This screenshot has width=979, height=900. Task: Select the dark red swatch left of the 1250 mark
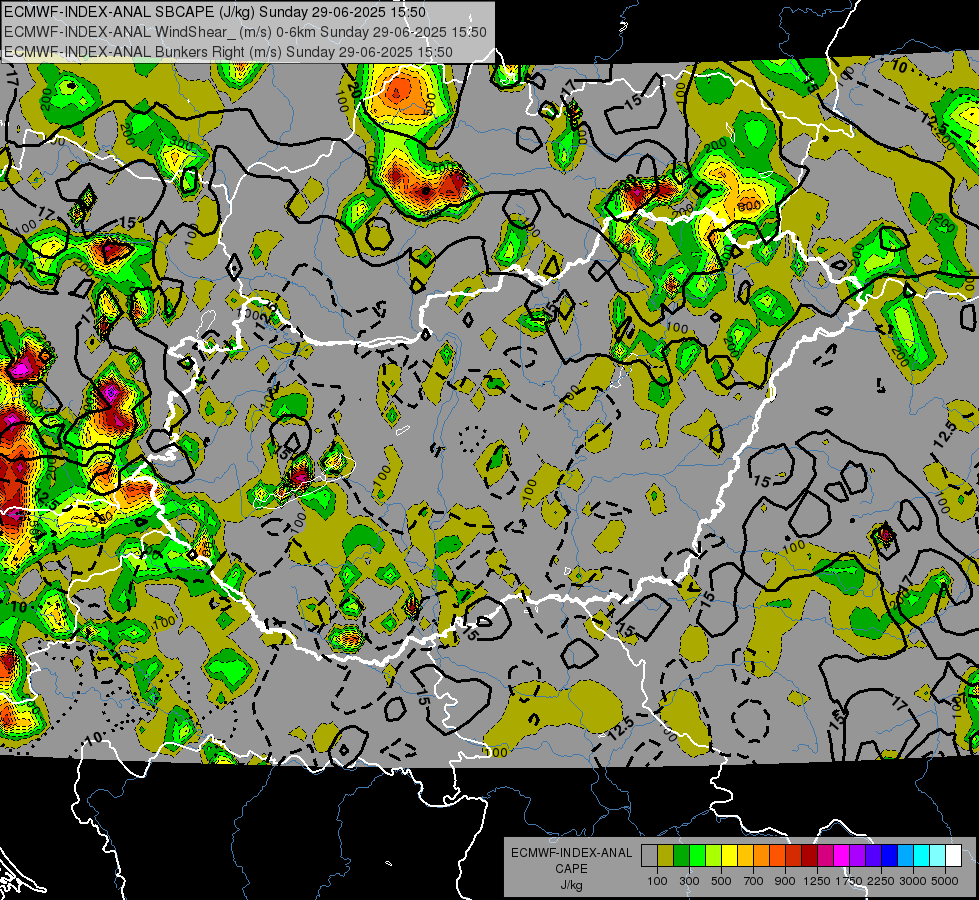click(x=810, y=856)
